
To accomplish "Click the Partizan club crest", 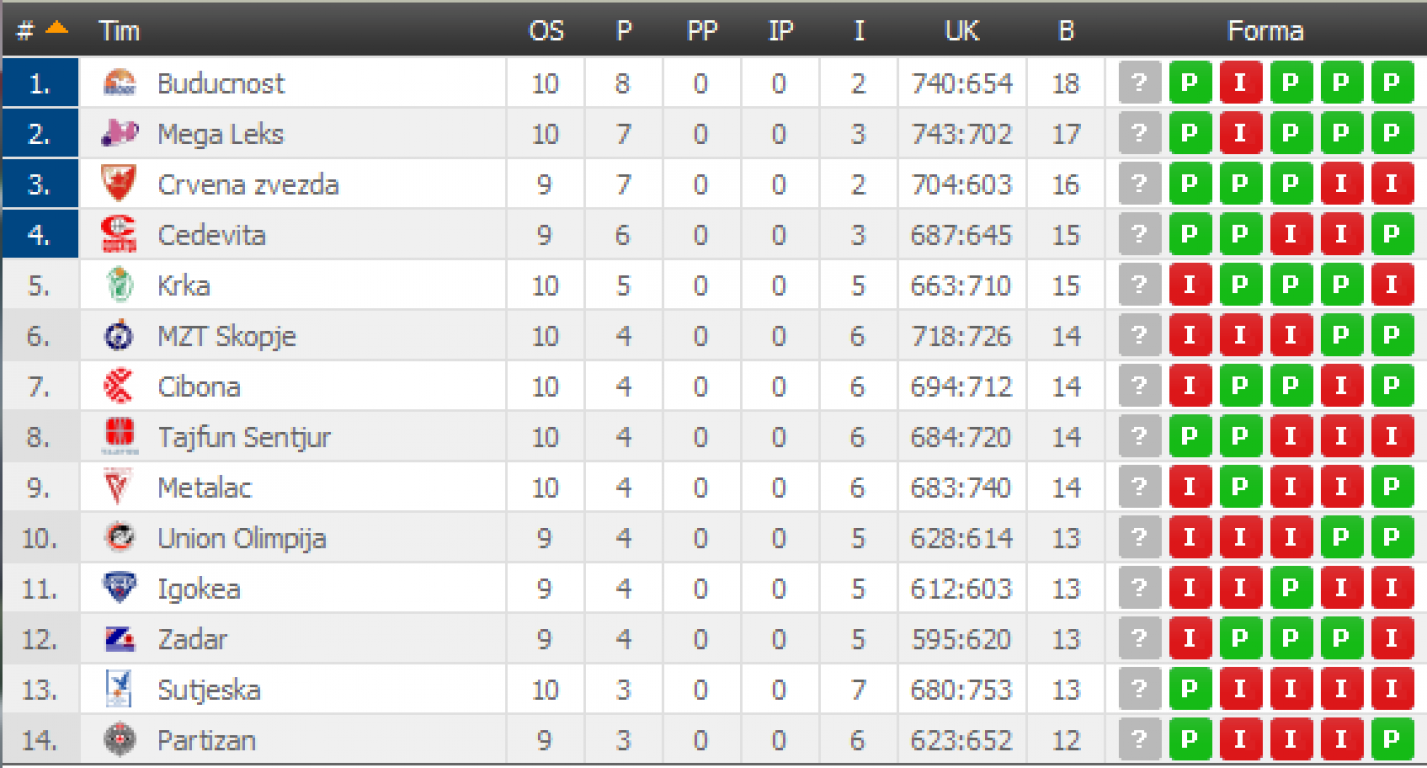I will [120, 740].
